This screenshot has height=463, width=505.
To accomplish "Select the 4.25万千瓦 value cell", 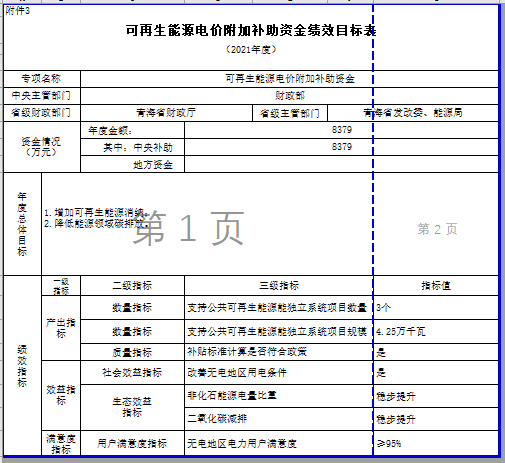I will point(436,332).
